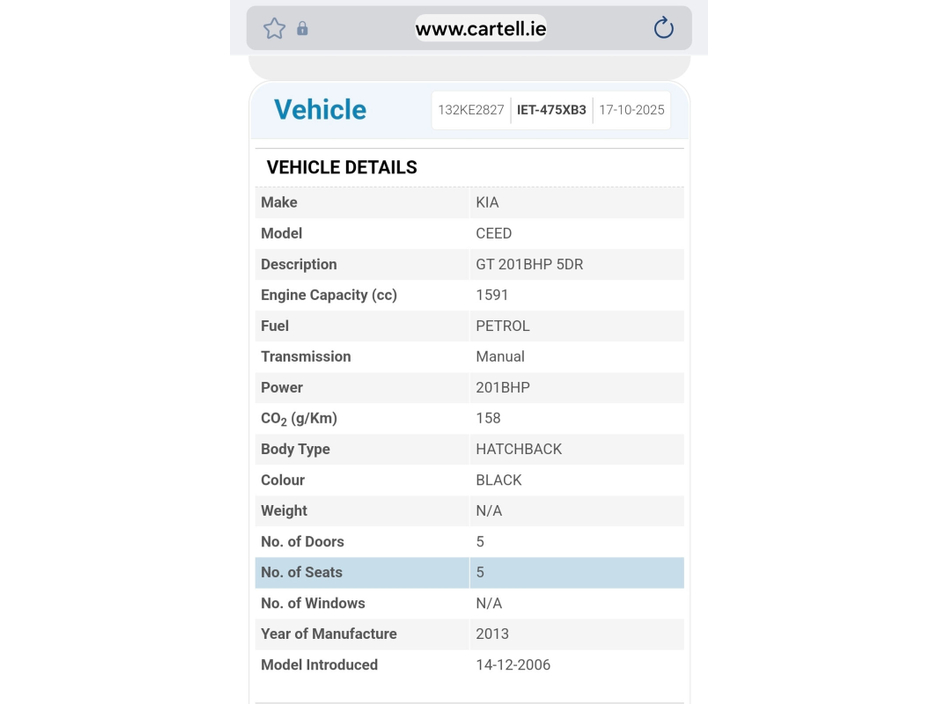938x704 pixels.
Task: Click the Model Introduced date 14-12-2006
Action: (513, 665)
